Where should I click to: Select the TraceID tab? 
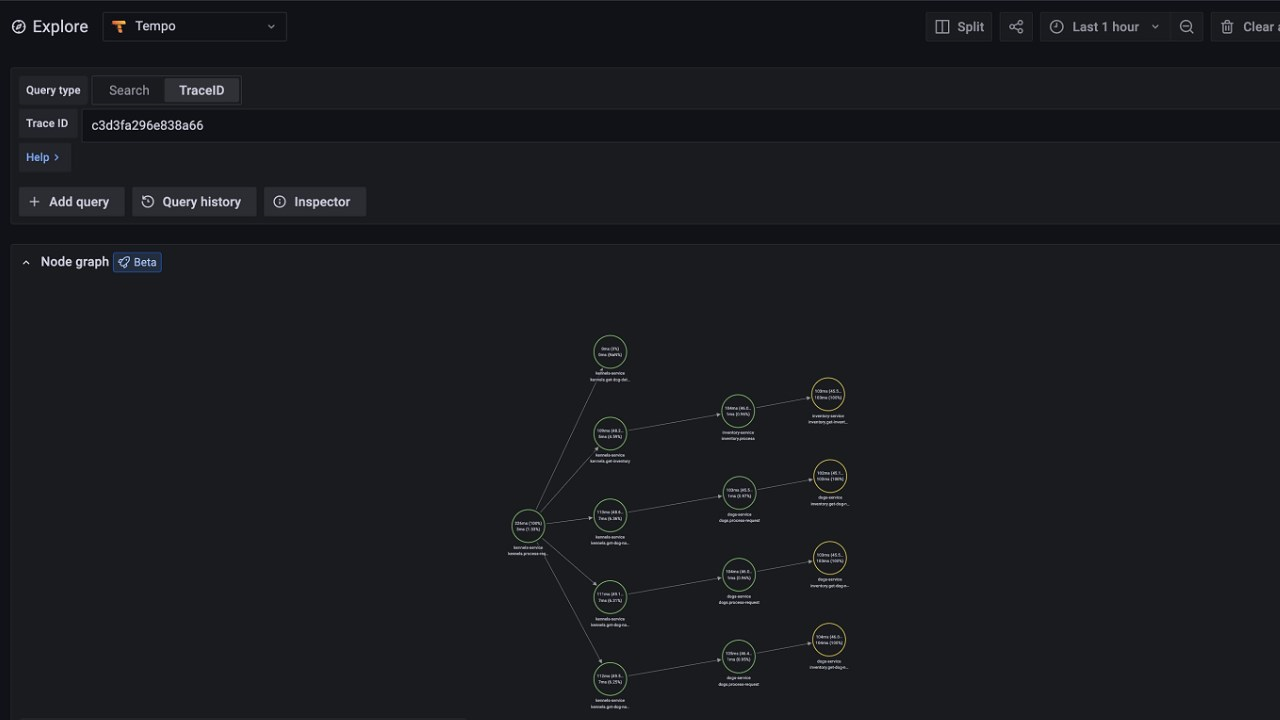(200, 90)
